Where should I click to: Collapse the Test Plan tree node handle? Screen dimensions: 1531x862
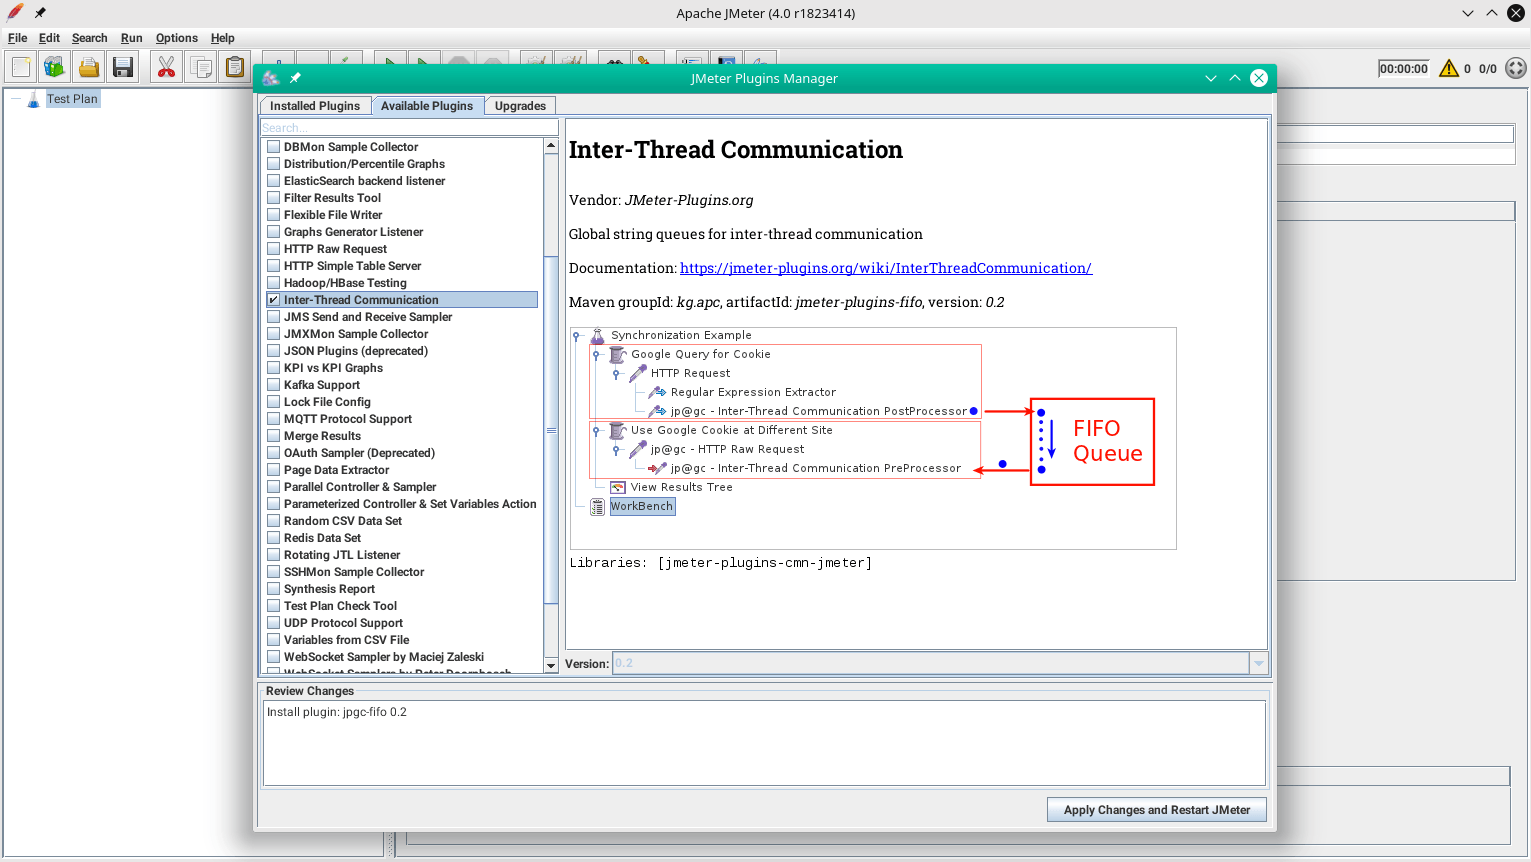point(16,99)
